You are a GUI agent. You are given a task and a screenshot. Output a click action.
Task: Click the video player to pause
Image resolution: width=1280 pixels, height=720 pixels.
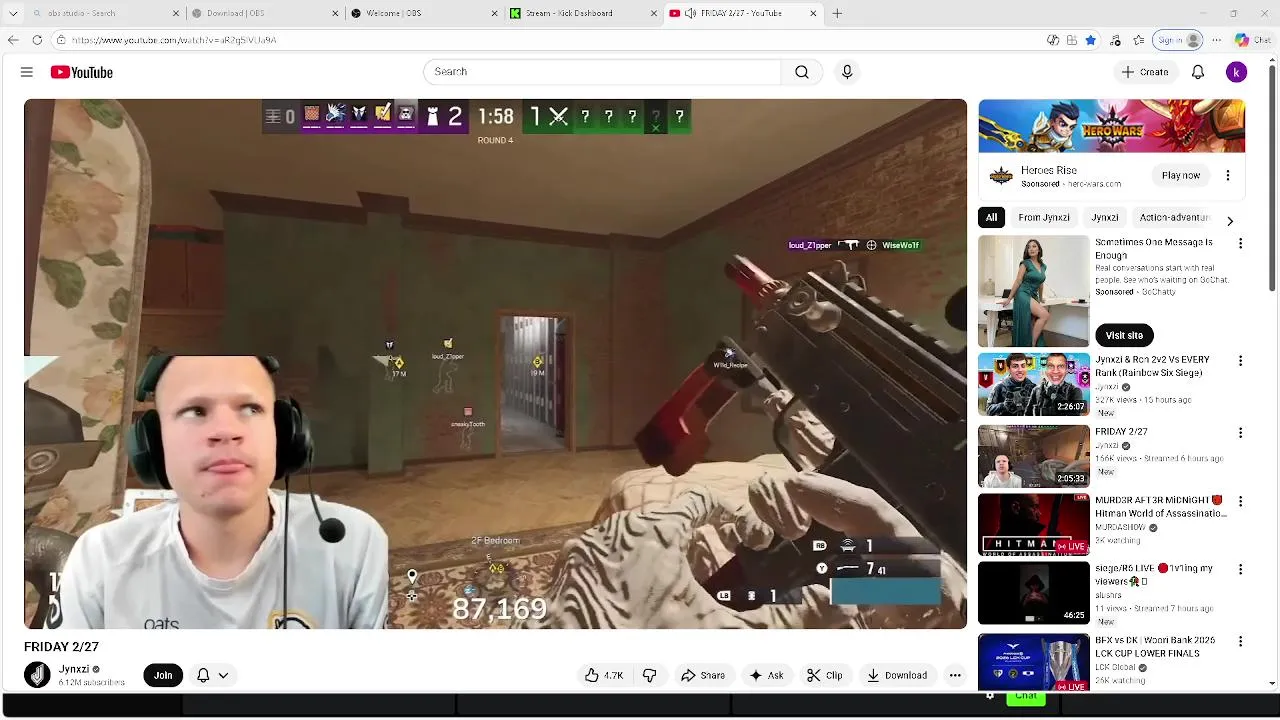coord(495,363)
